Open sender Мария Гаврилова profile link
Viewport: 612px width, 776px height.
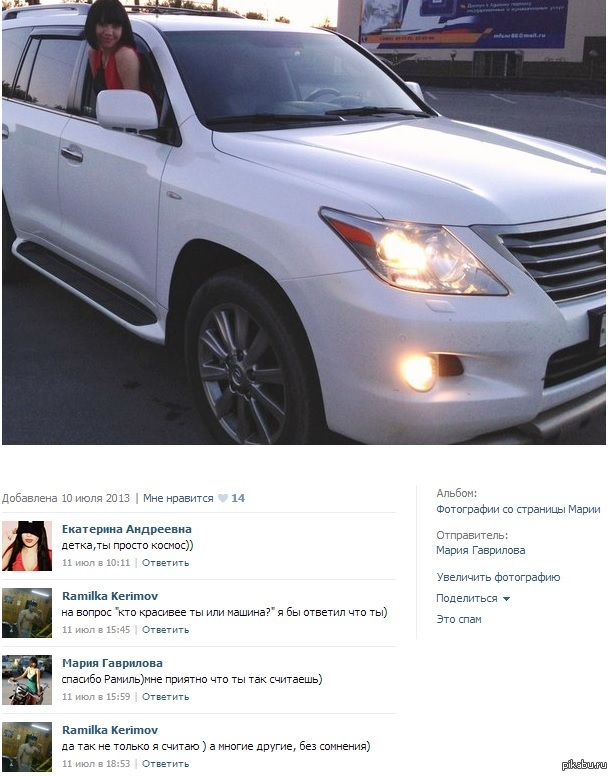click(x=480, y=550)
